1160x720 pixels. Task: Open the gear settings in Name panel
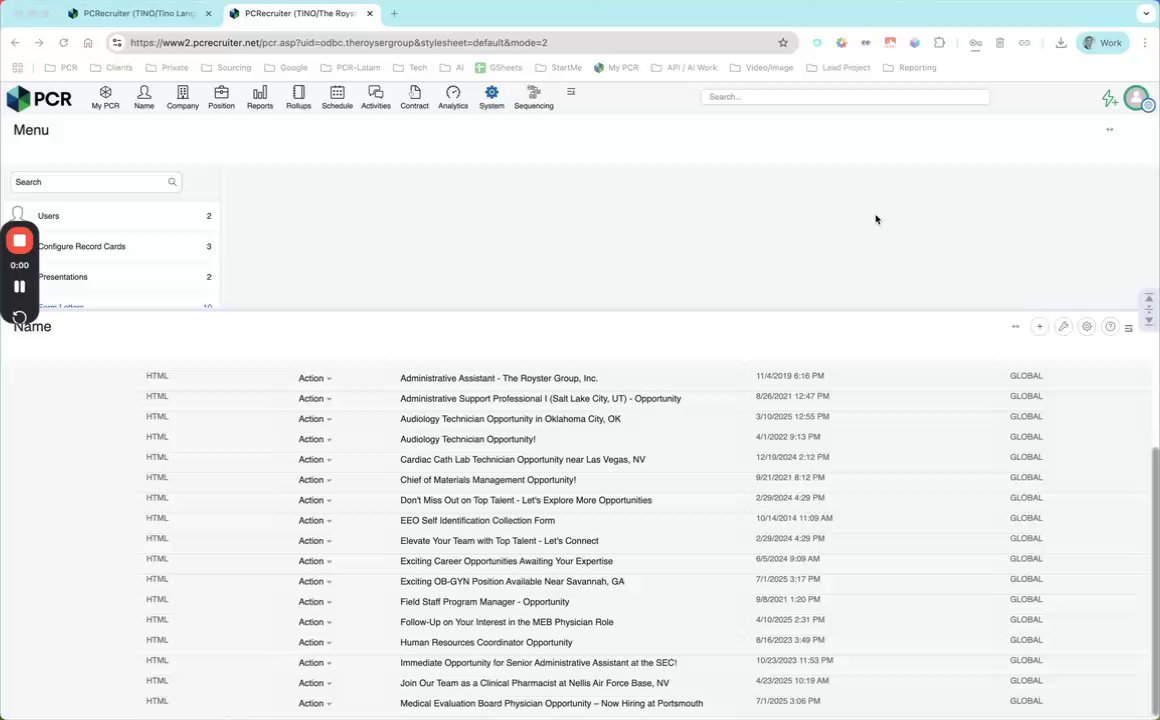(1087, 326)
